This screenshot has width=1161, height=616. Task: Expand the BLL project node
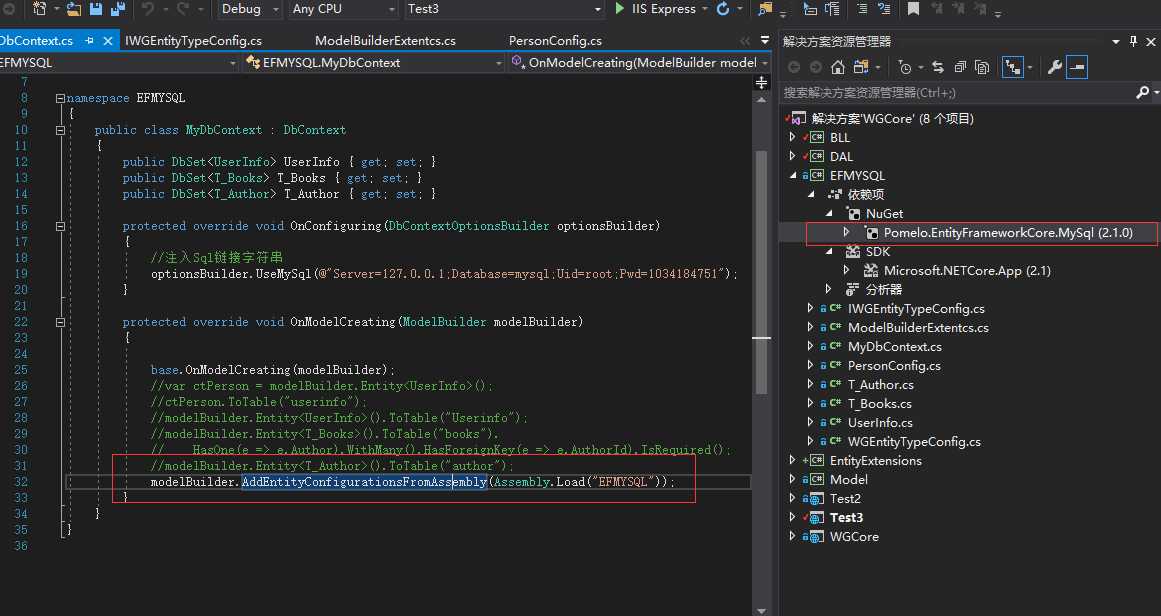pos(792,137)
